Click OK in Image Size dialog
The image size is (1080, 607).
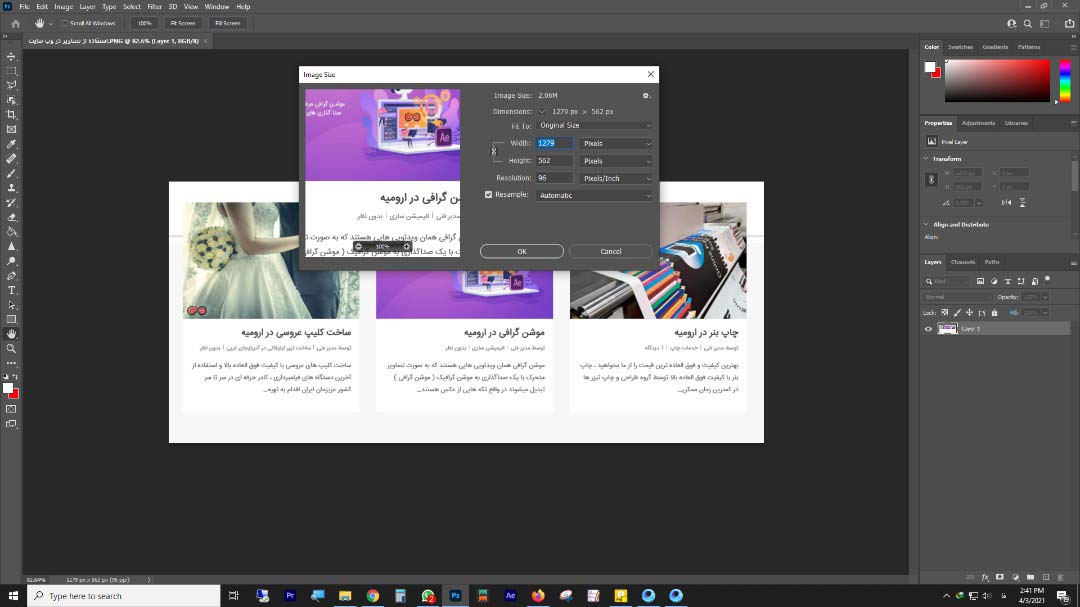point(521,251)
